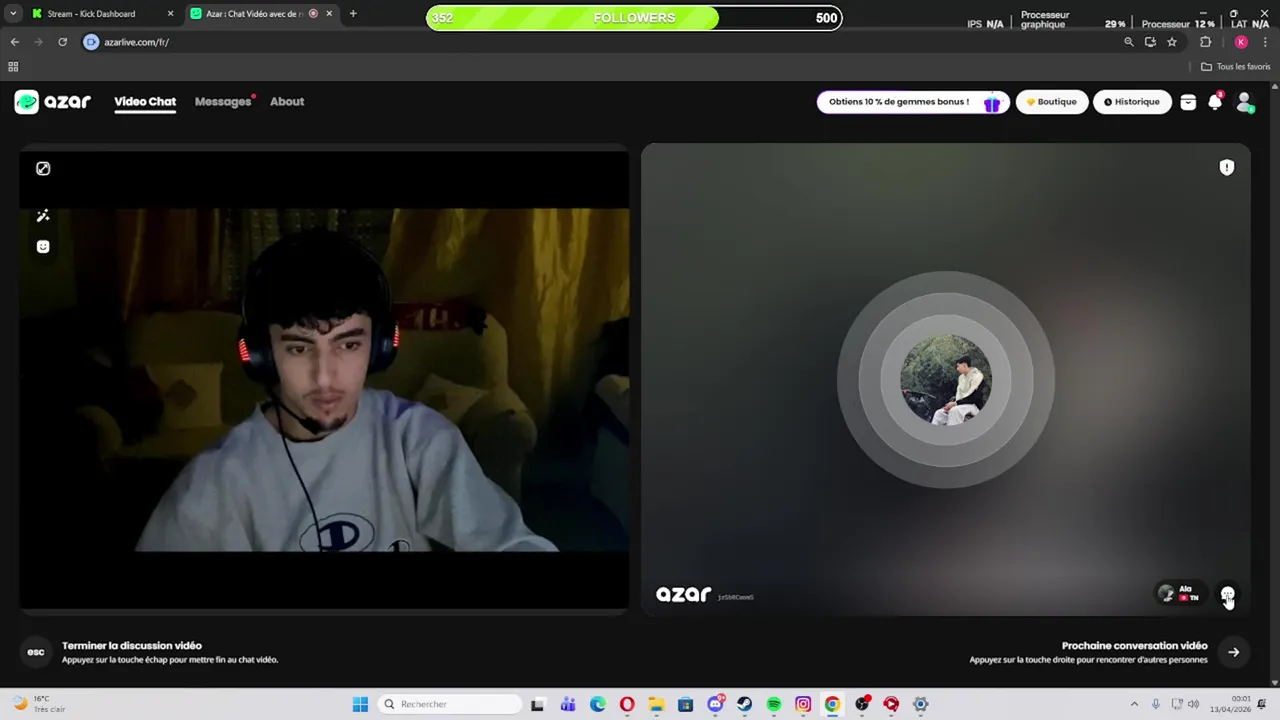1280x720 pixels.
Task: Open Instagram from the taskbar
Action: (803, 704)
